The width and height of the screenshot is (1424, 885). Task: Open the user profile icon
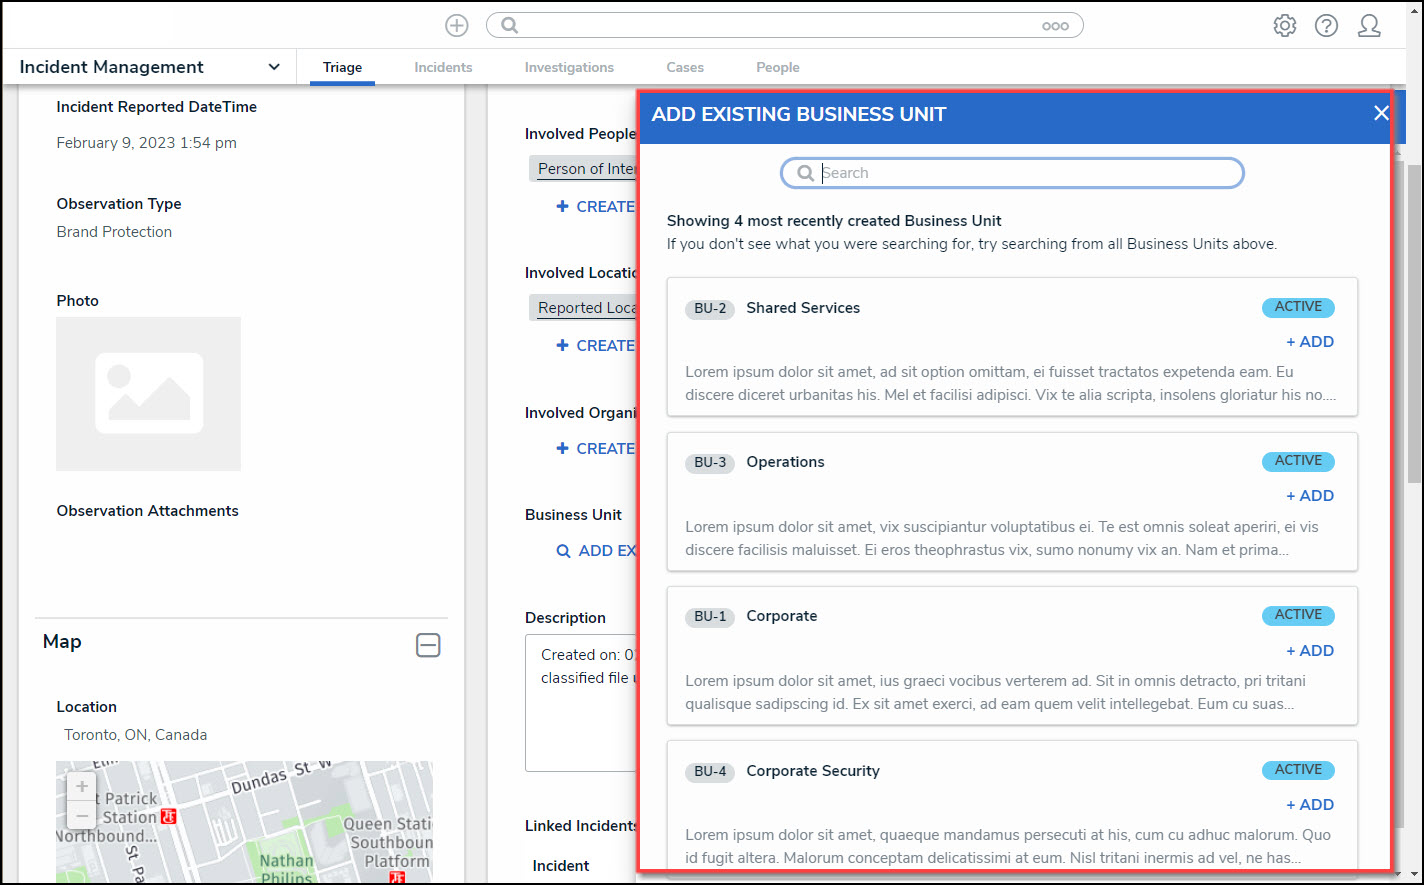point(1369,26)
